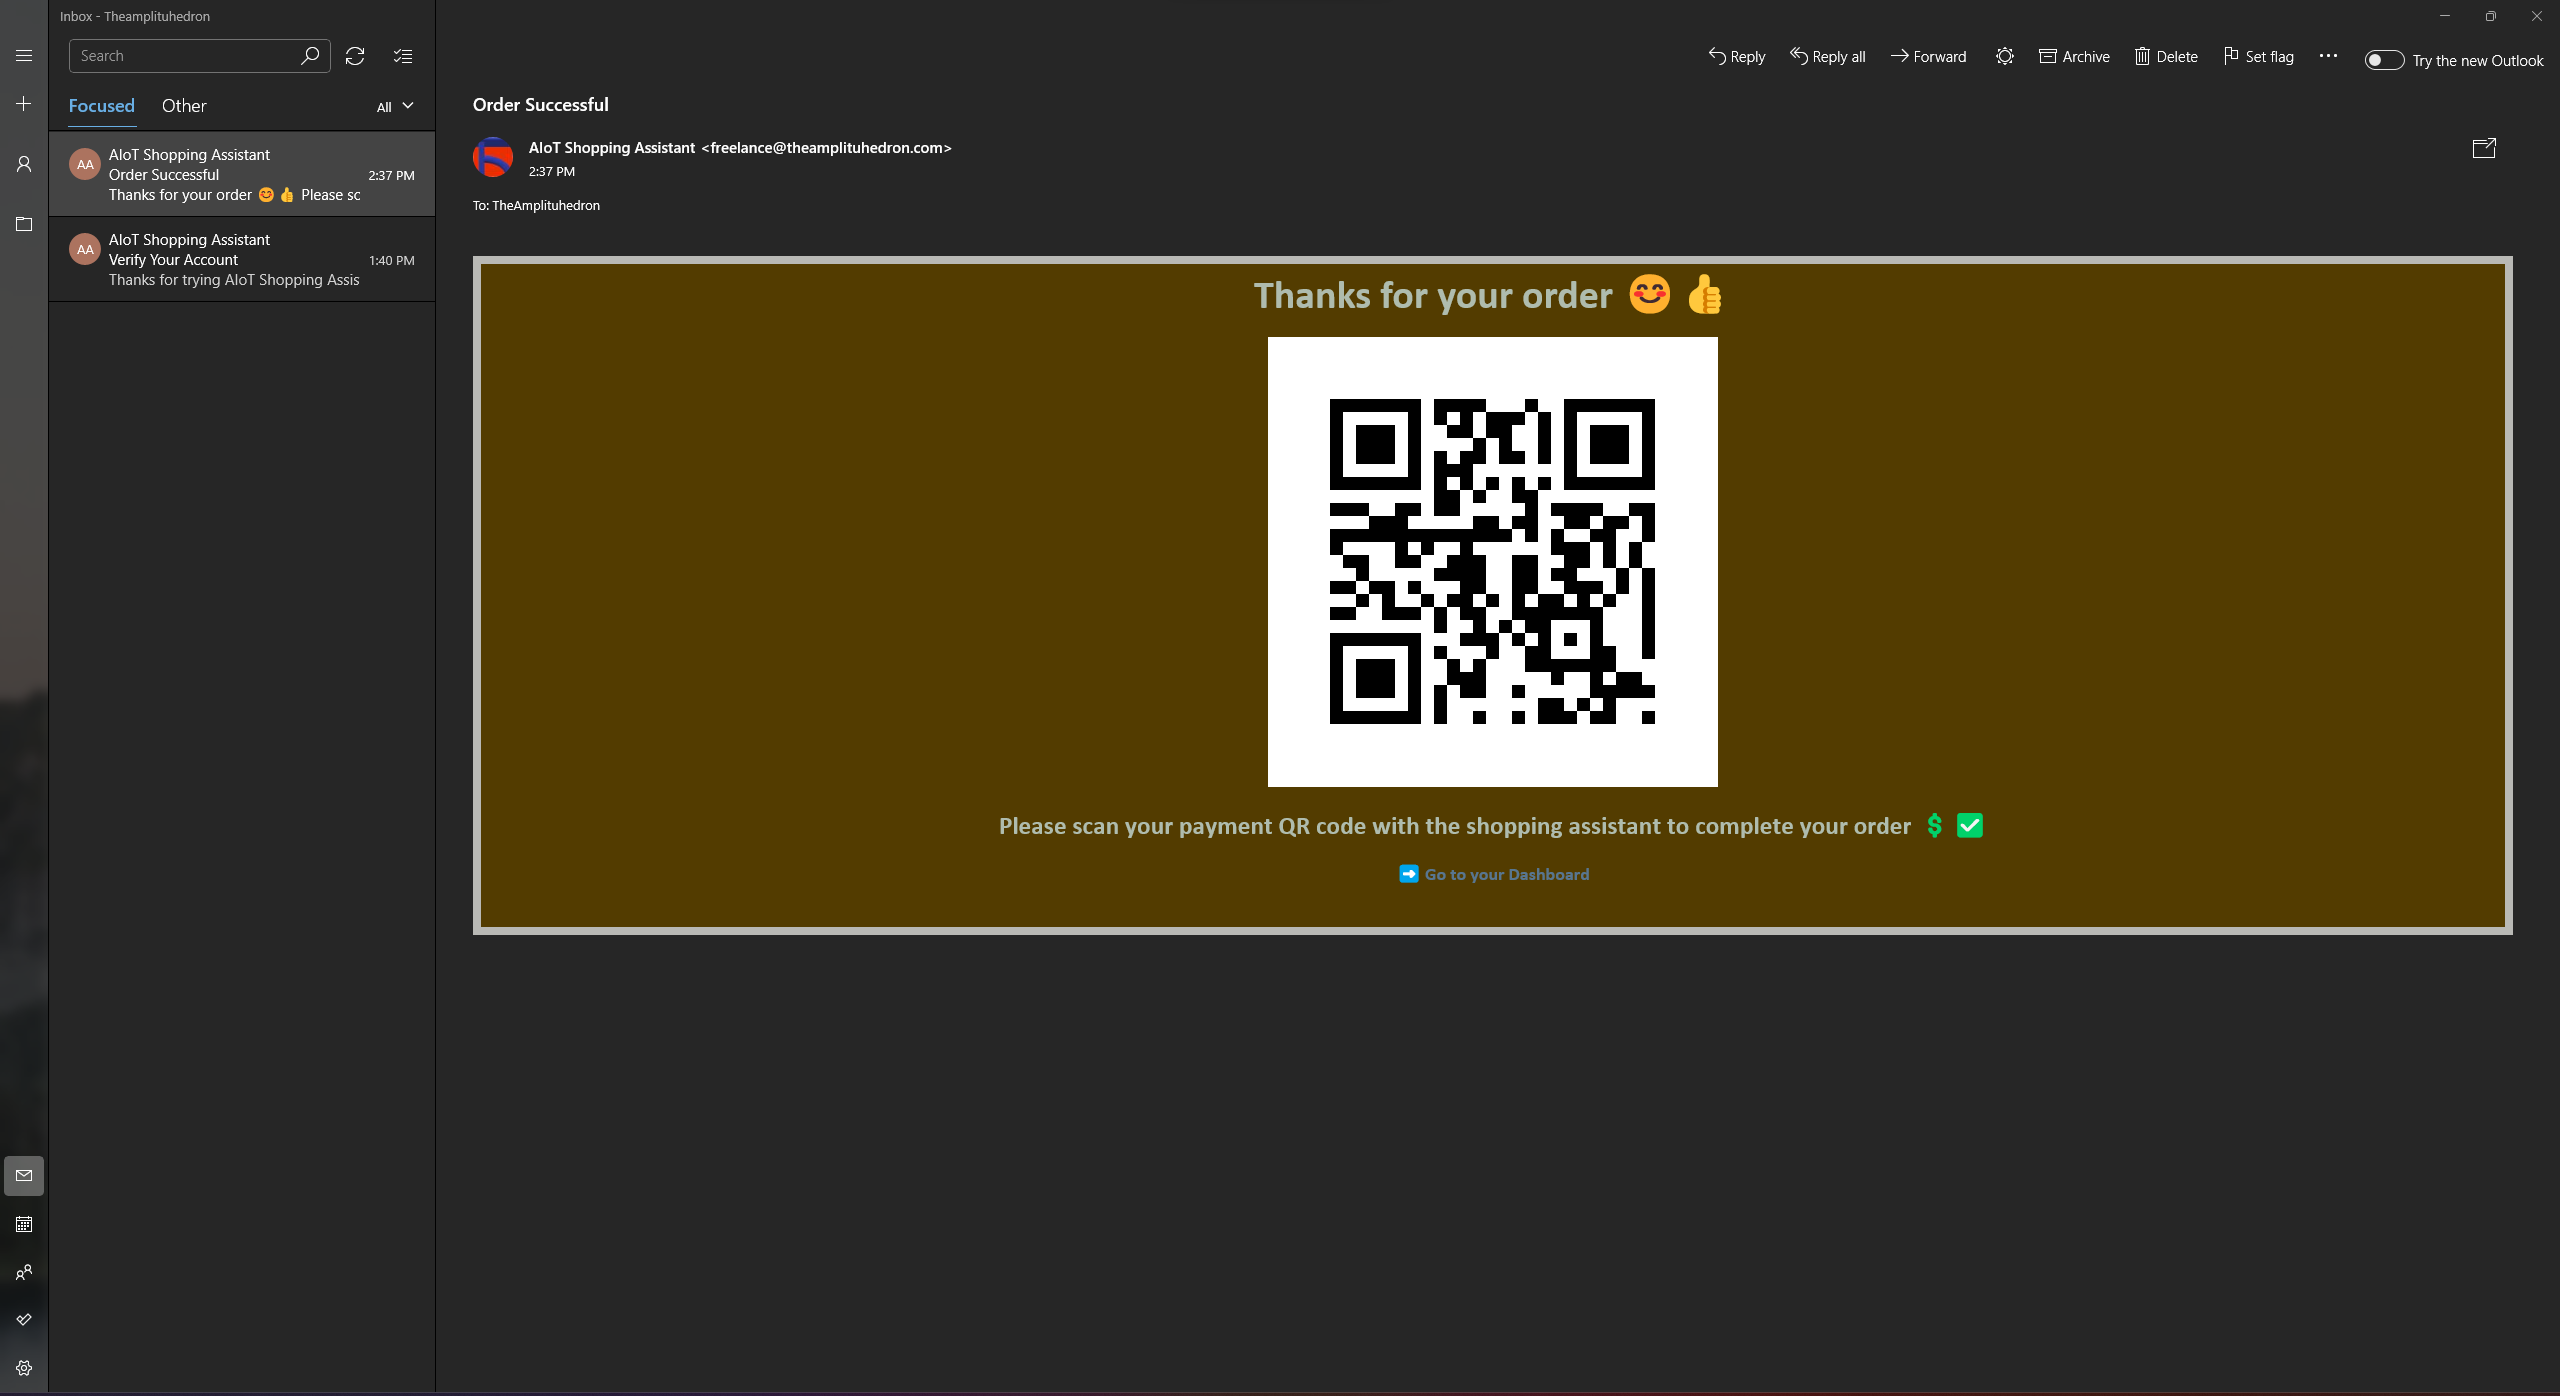Open the more actions ellipsis menu
2560x1396 pixels.
click(x=2328, y=57)
